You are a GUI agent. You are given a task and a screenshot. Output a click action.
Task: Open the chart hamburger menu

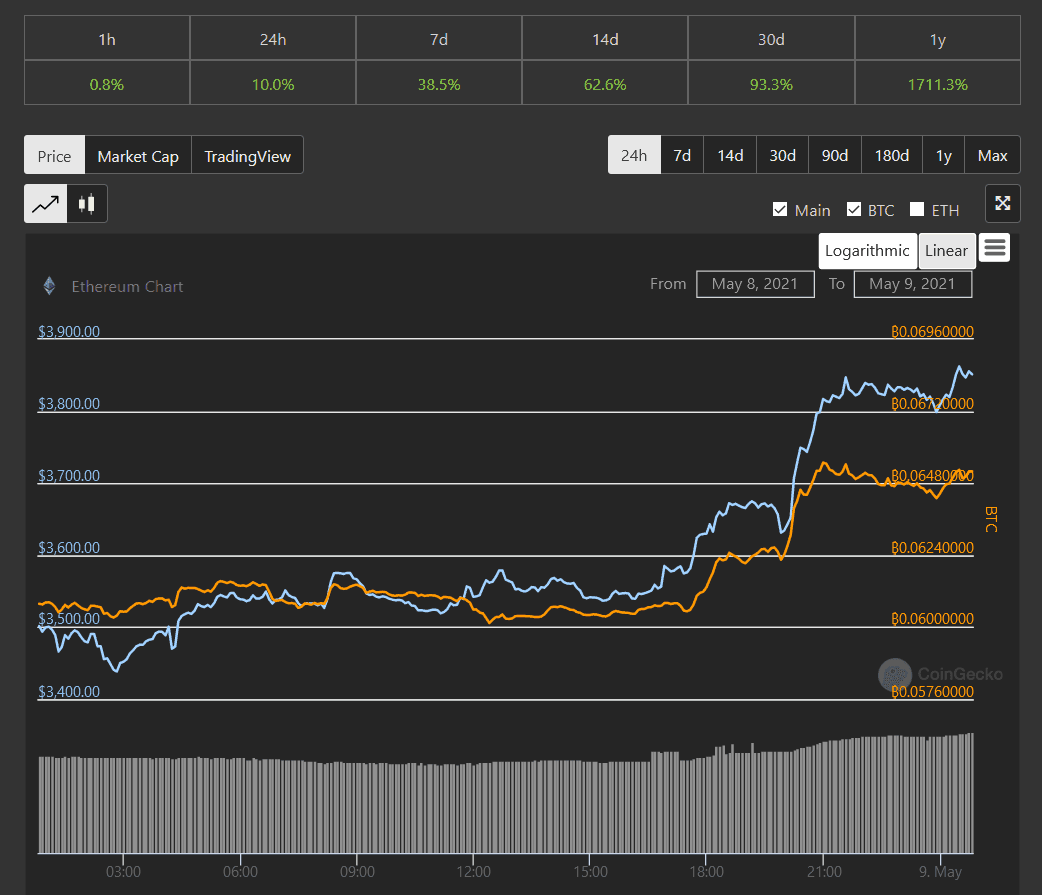(x=994, y=248)
